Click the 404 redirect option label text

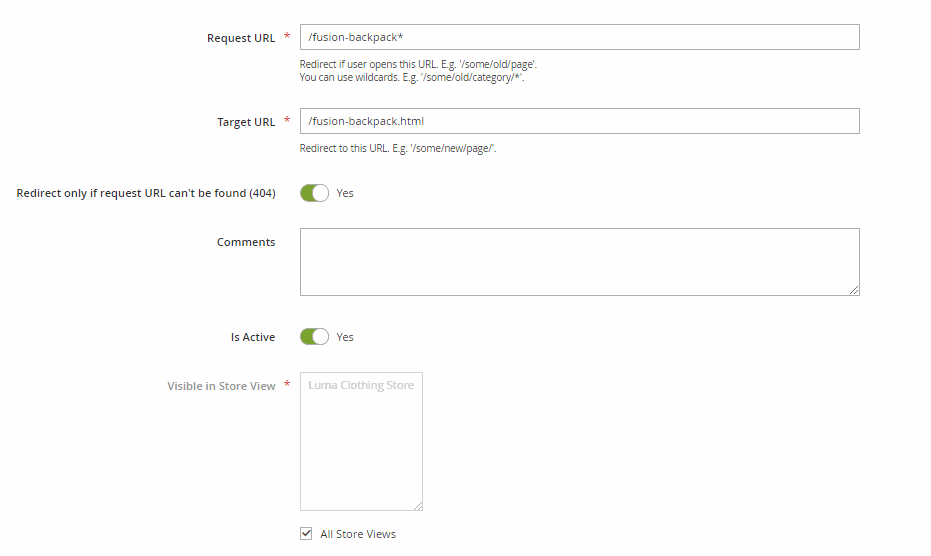(146, 193)
